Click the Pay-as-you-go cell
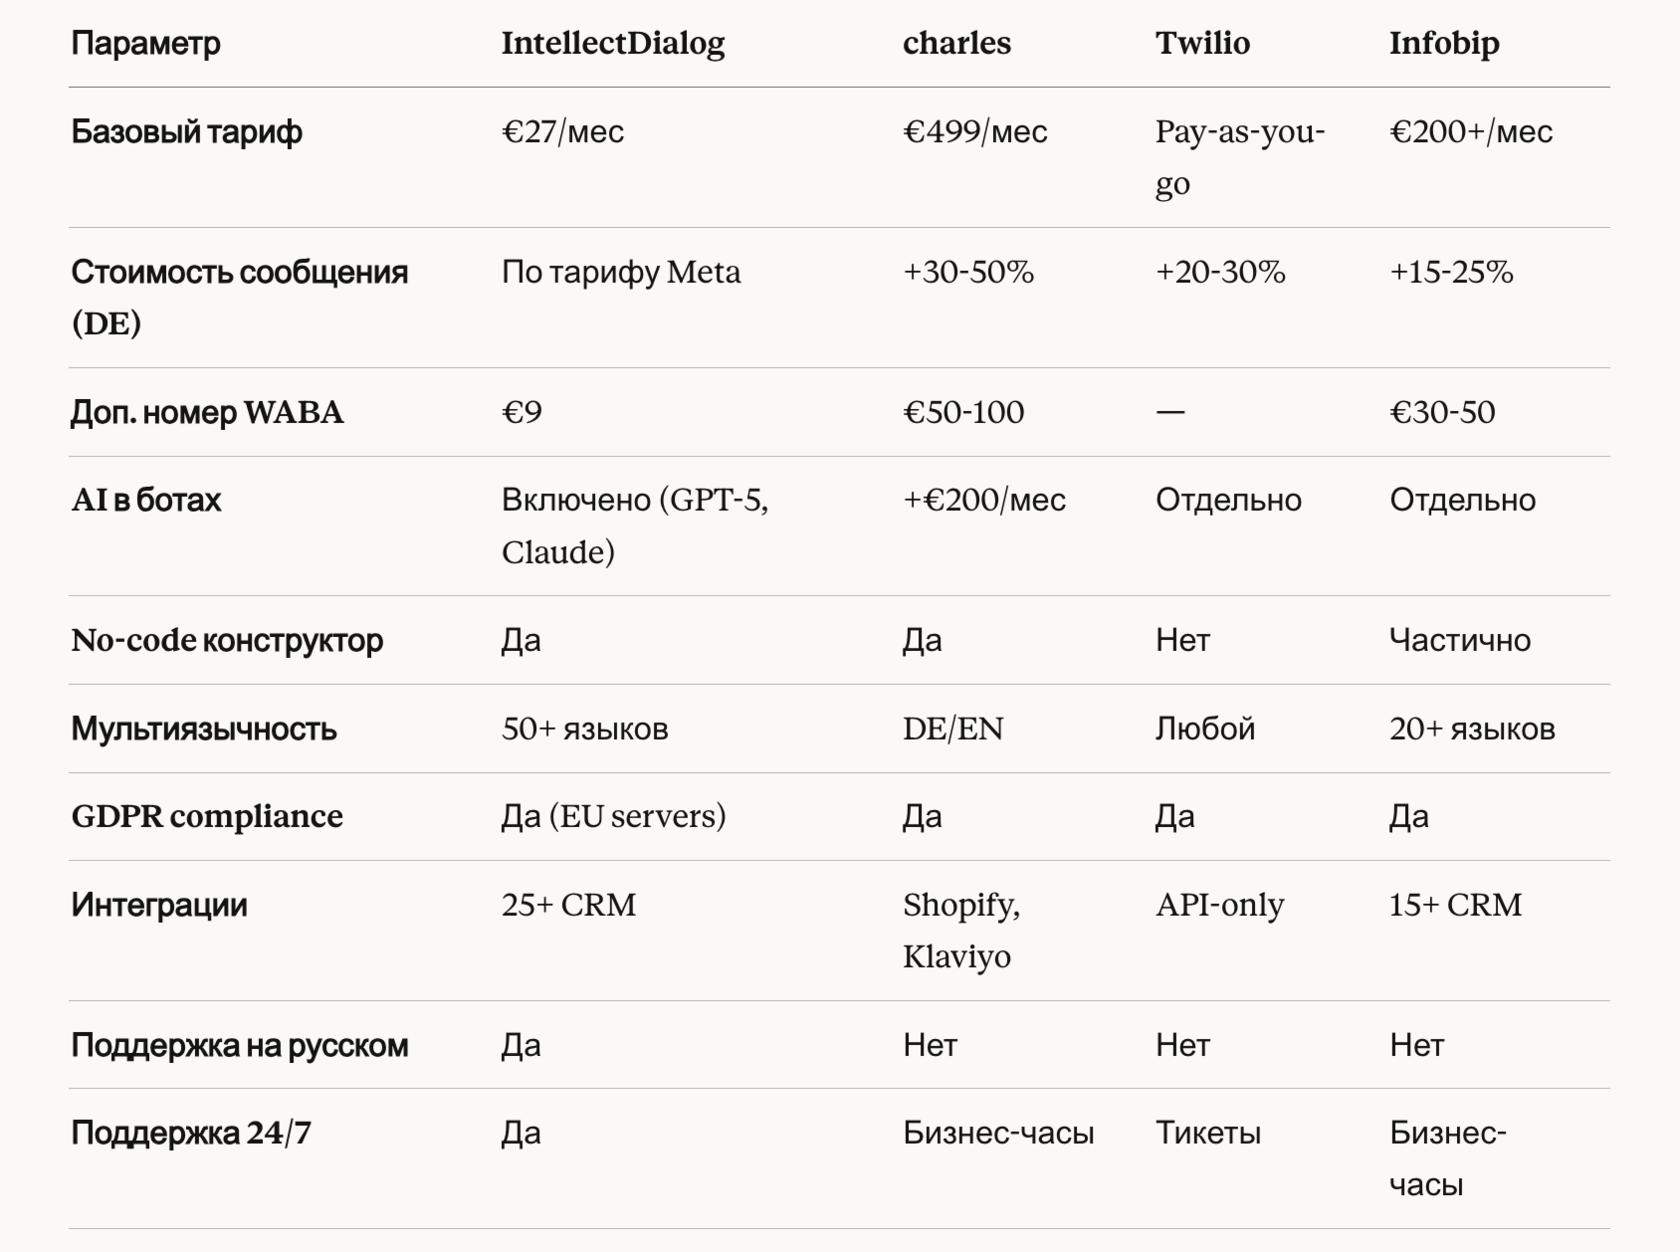 [x=1239, y=157]
